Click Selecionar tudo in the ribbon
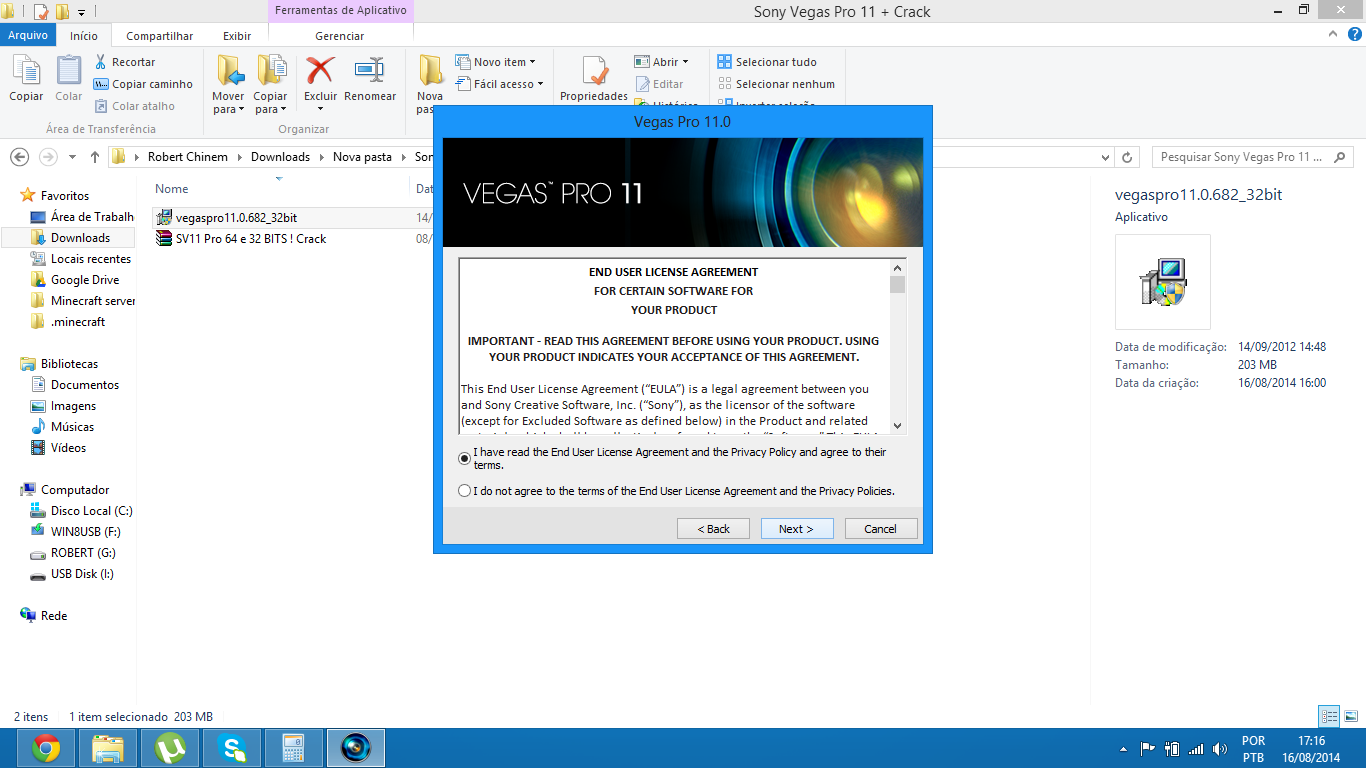This screenshot has height=768, width=1366. (767, 62)
